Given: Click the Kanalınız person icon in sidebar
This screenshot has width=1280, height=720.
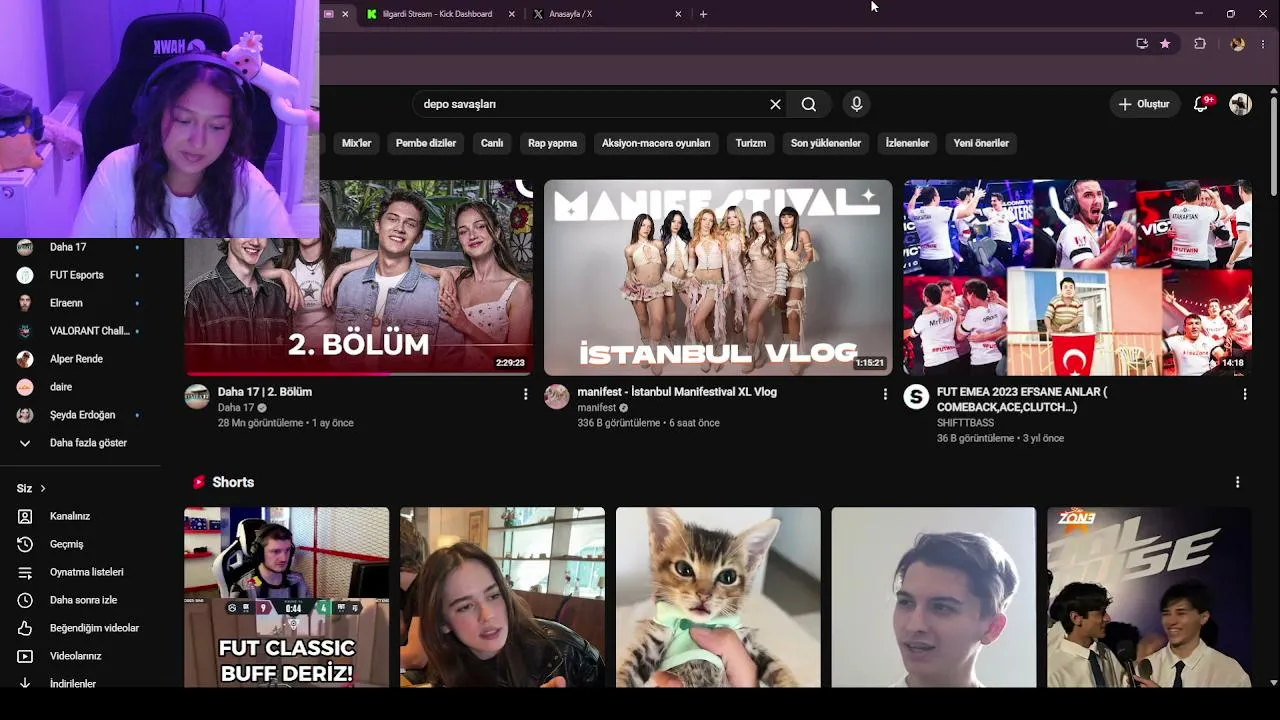Looking at the screenshot, I should [x=25, y=516].
